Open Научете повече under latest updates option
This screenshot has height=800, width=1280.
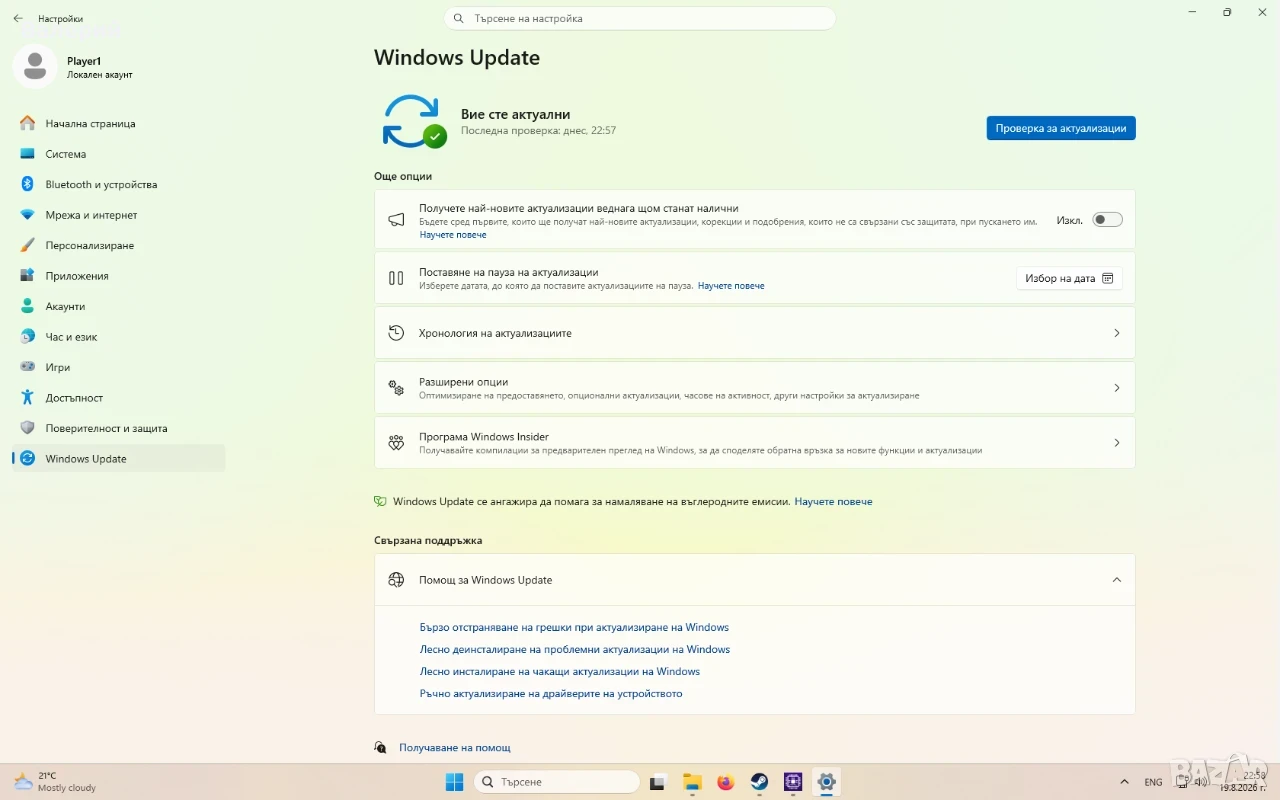pyautogui.click(x=453, y=235)
